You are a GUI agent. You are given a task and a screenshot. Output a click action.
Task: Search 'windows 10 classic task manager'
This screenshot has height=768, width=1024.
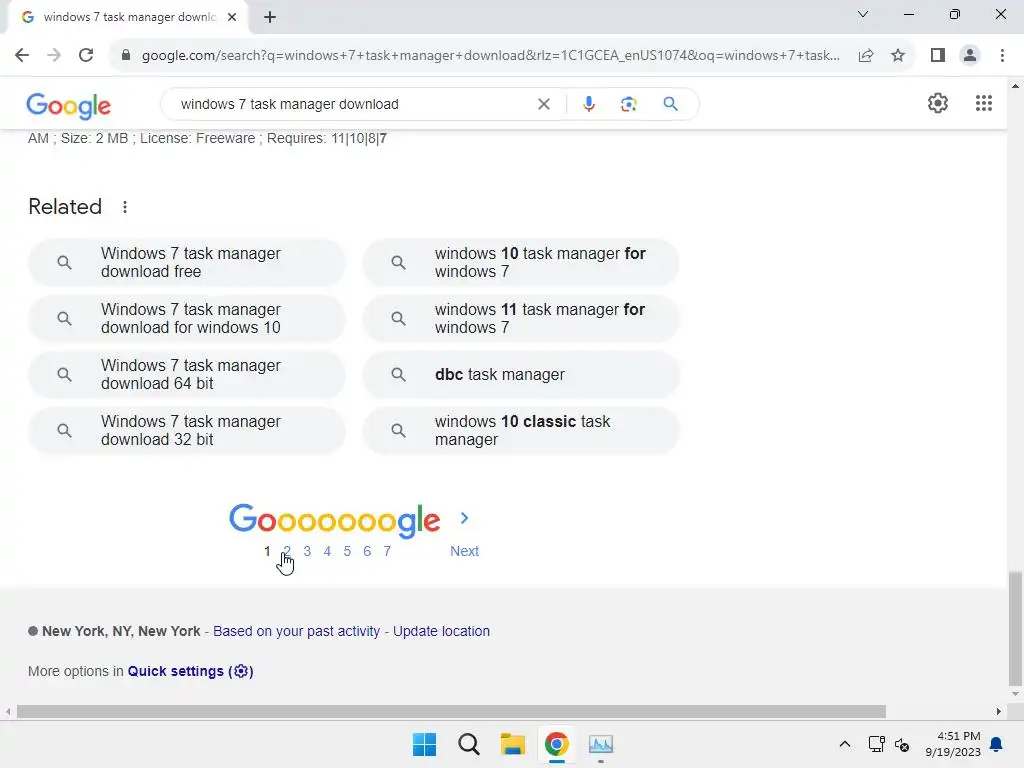pos(521,431)
